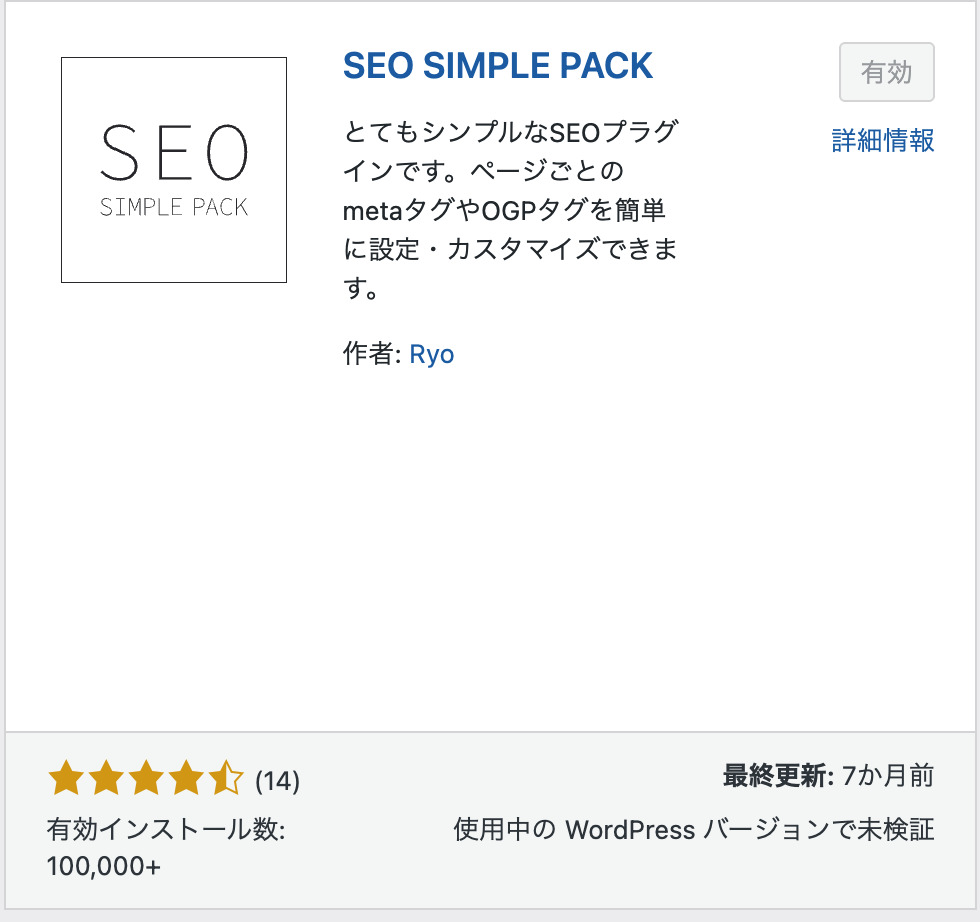Viewport: 980px width, 922px height.
Task: Click the 作者 label before Ryo
Action: click(x=372, y=354)
